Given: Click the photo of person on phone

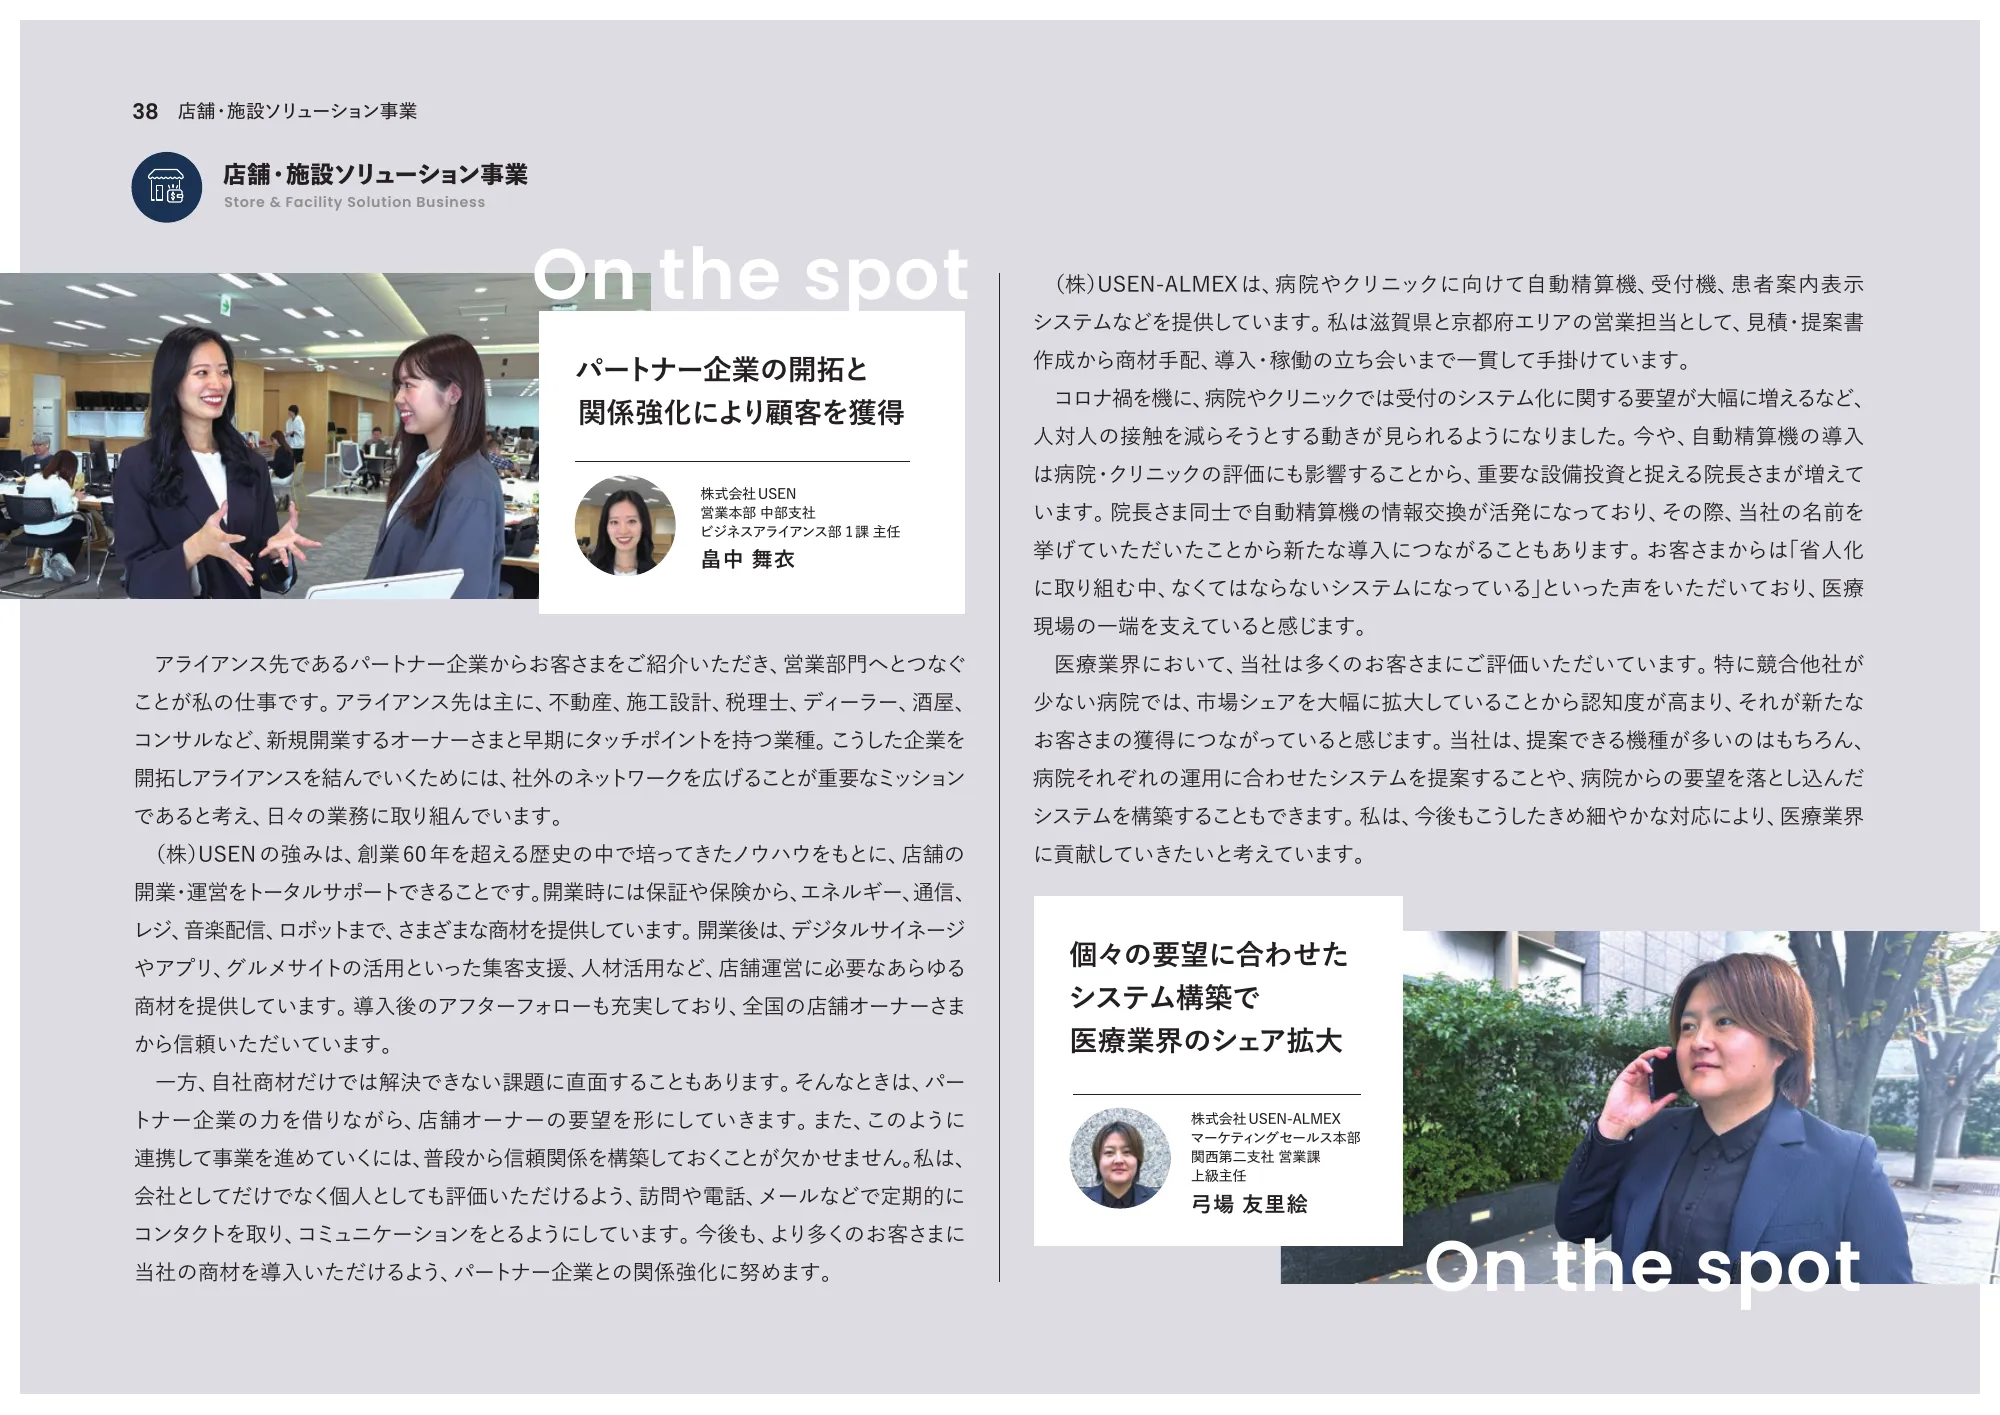Looking at the screenshot, I should [1700, 1107].
